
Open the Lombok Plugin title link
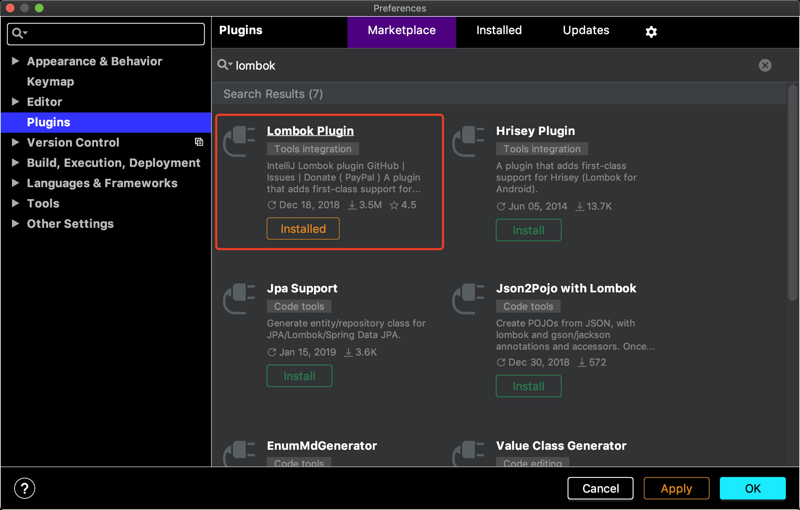coord(310,131)
